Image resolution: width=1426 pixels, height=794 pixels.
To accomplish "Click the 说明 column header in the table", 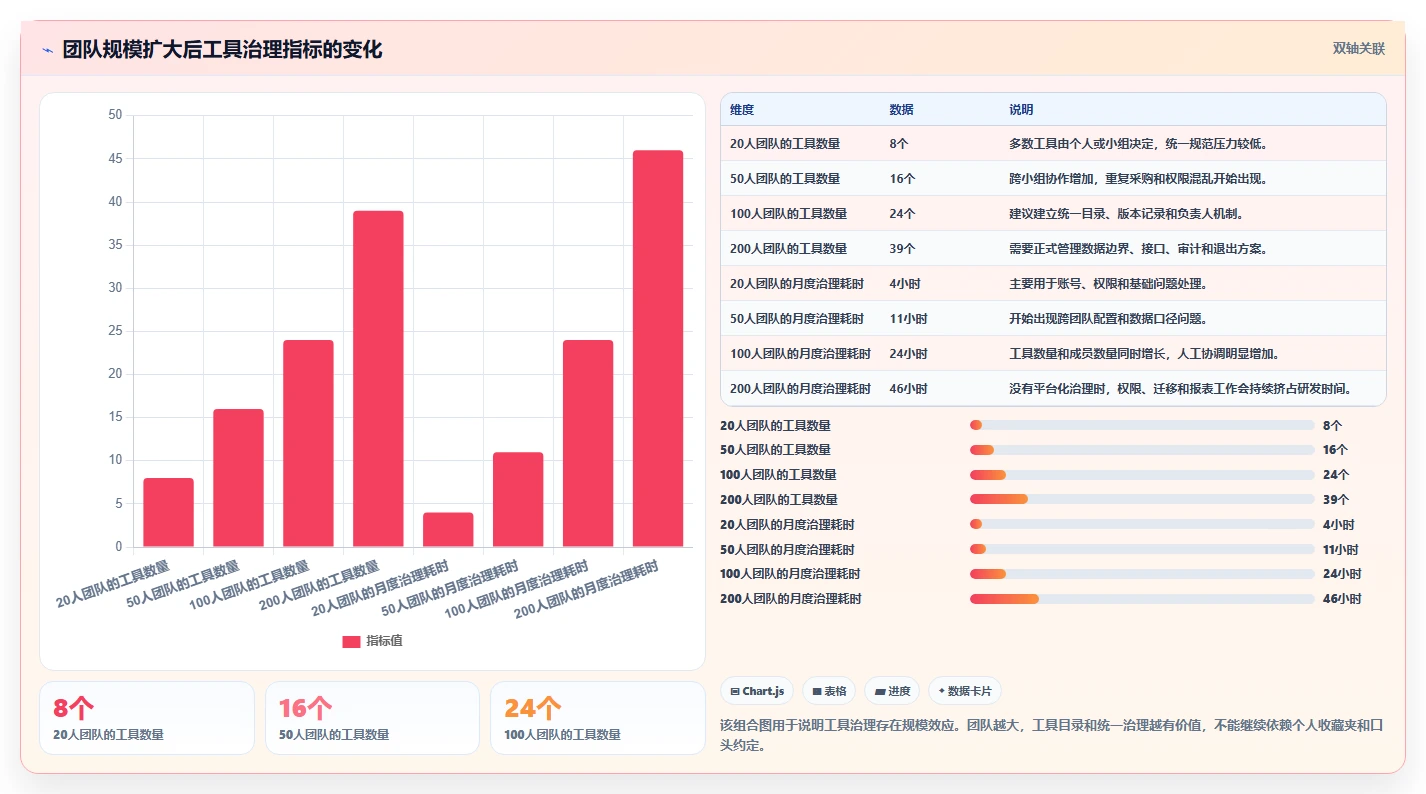I will (1021, 109).
